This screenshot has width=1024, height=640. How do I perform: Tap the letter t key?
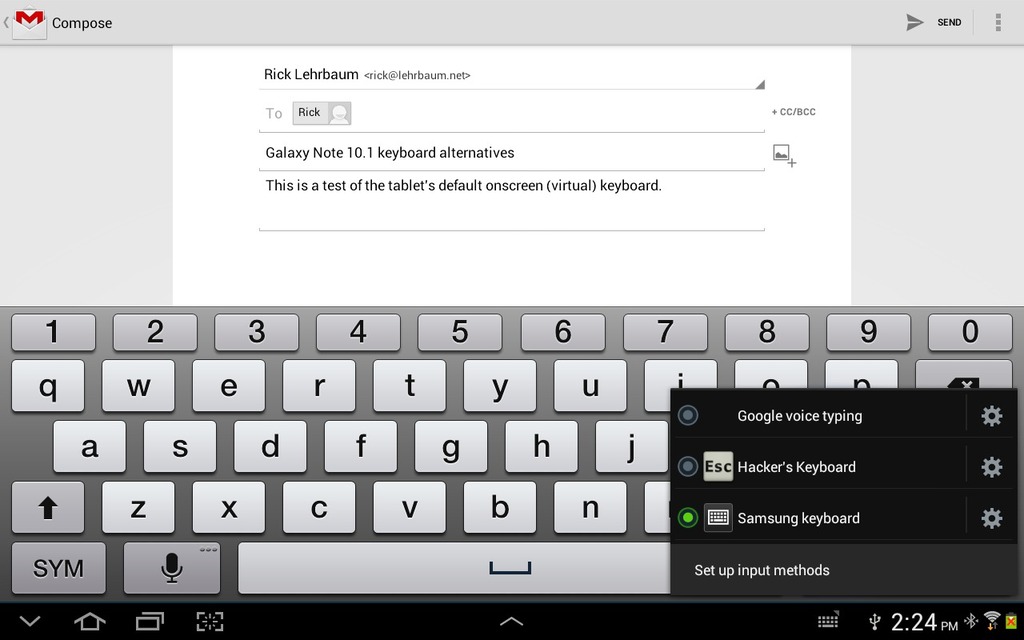[409, 386]
